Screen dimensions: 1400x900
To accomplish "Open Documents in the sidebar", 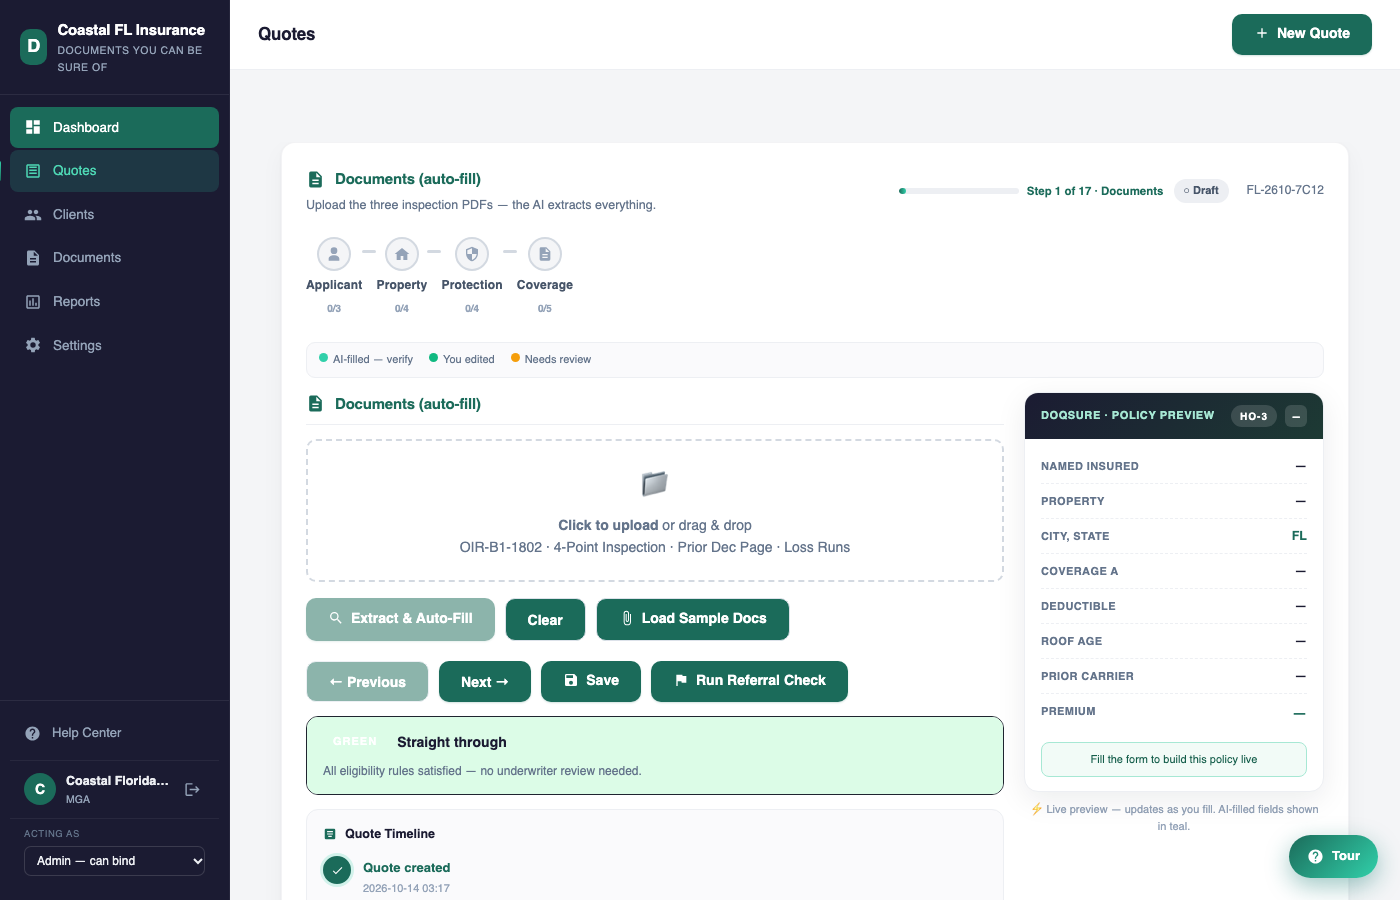I will pos(114,258).
